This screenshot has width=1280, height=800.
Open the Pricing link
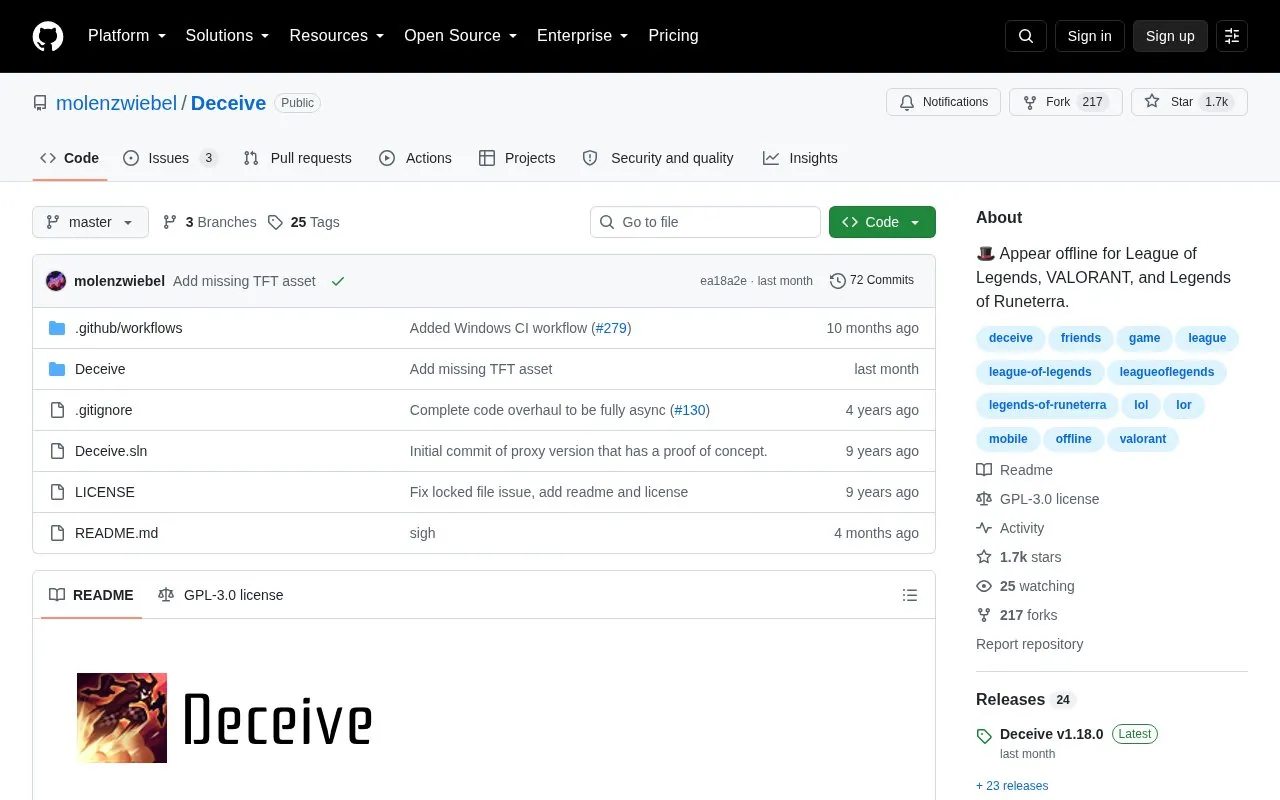click(x=673, y=36)
